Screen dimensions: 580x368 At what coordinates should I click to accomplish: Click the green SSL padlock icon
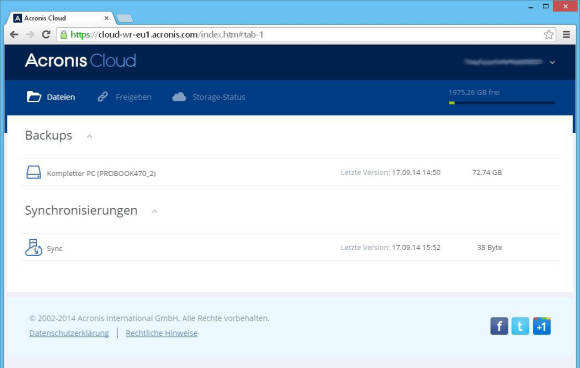[64, 35]
